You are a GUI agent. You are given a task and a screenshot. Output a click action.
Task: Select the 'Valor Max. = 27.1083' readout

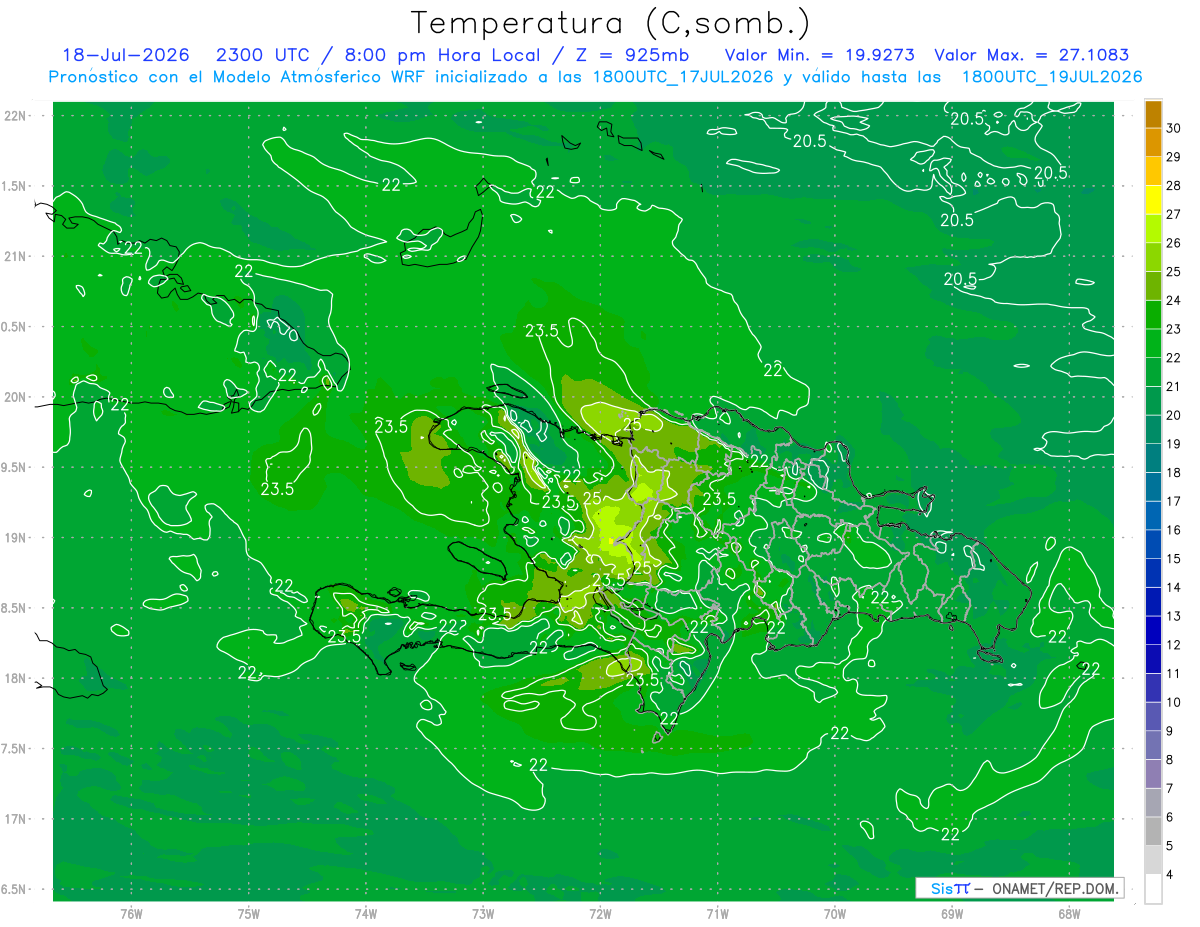[1031, 55]
